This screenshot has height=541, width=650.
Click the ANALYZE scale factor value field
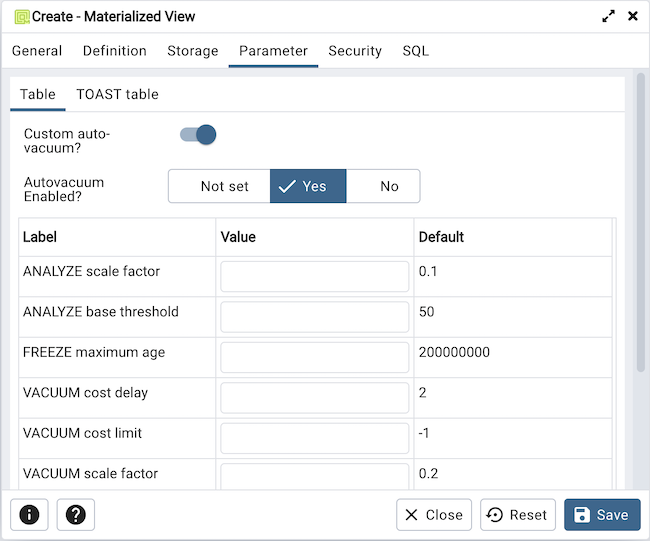click(315, 276)
